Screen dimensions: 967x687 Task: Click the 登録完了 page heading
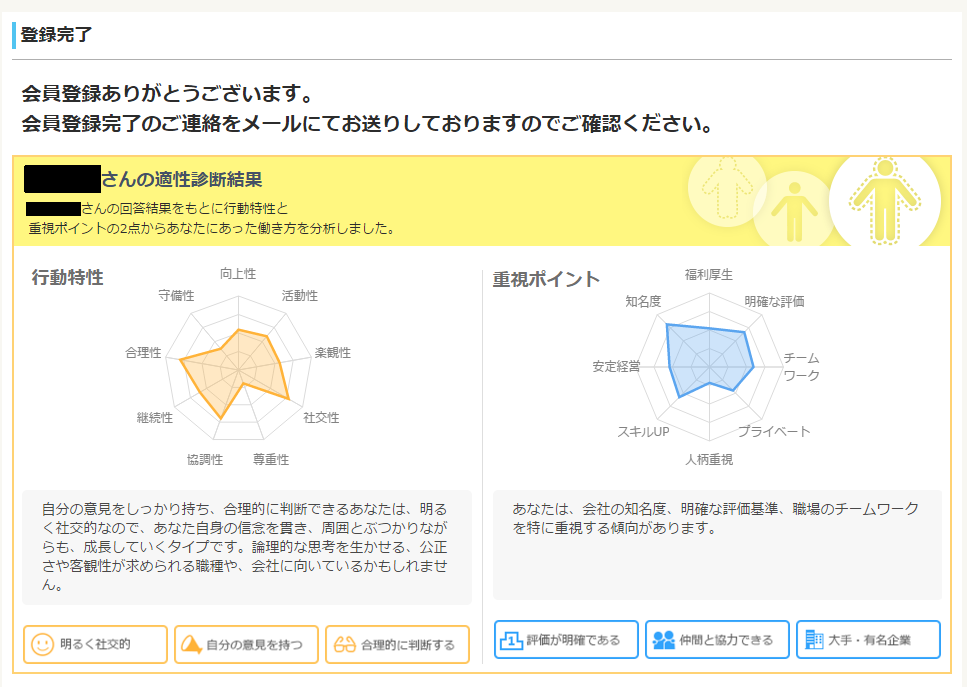(x=57, y=35)
